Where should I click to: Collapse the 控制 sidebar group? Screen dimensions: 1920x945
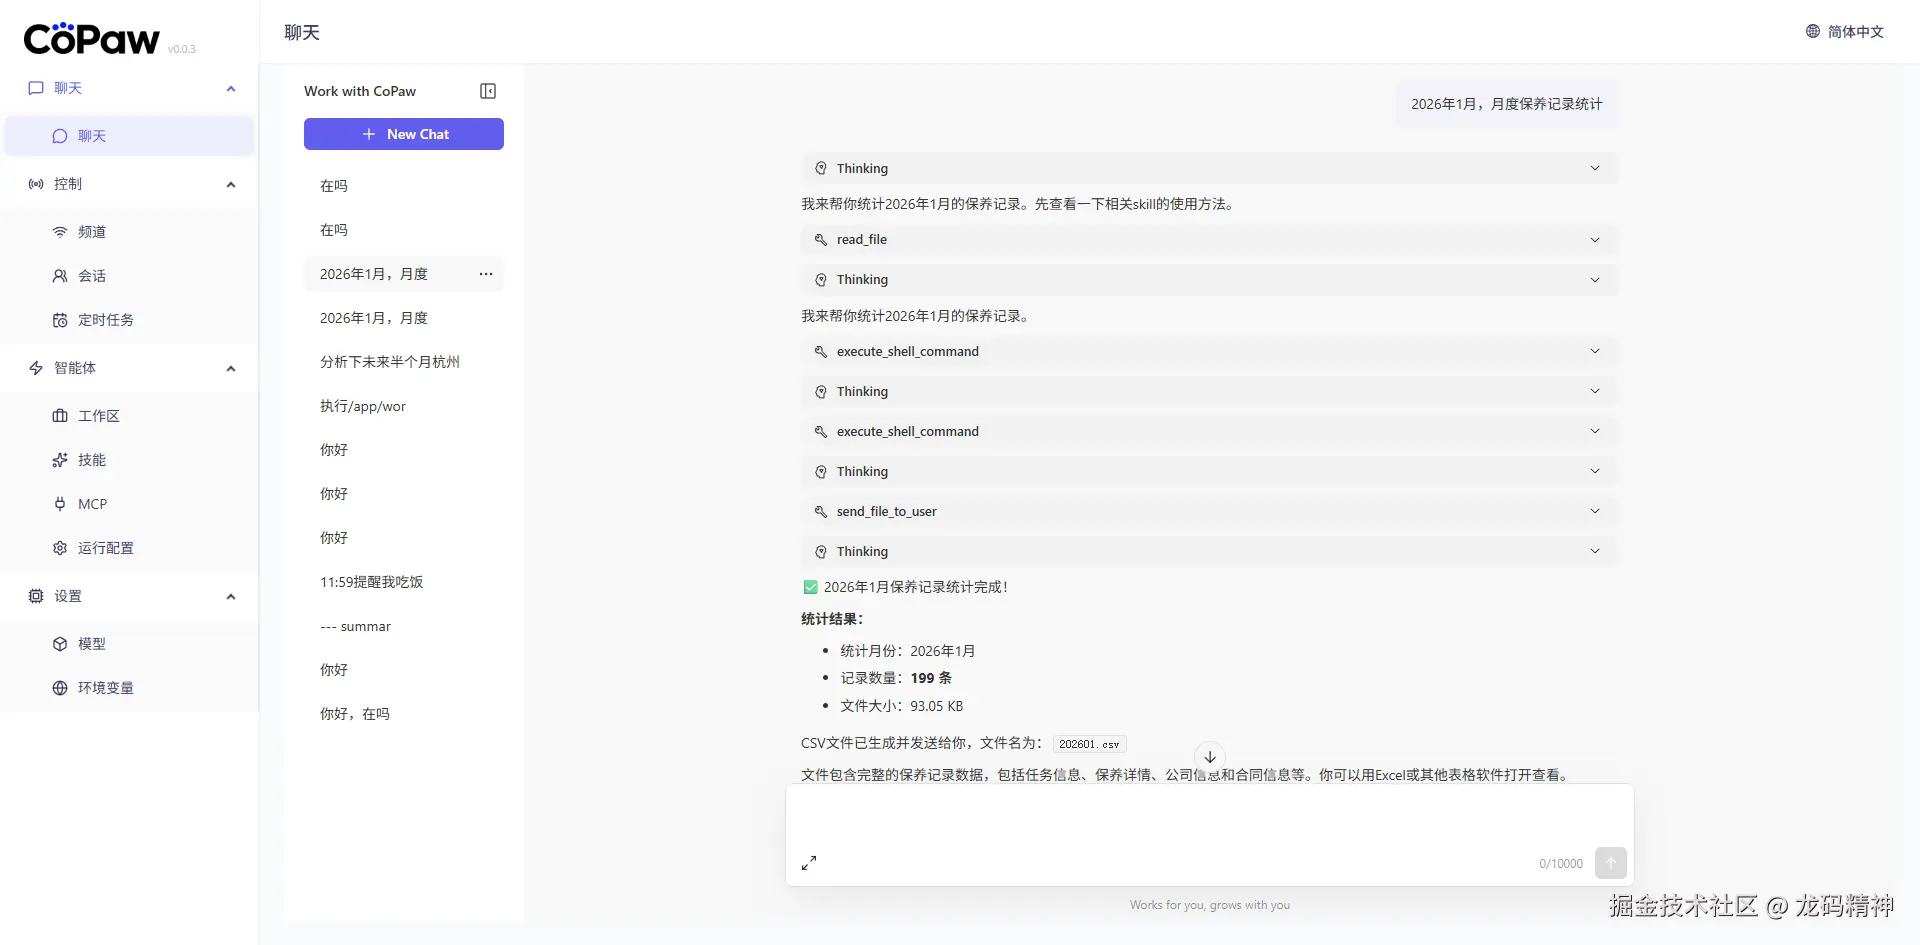[231, 184]
